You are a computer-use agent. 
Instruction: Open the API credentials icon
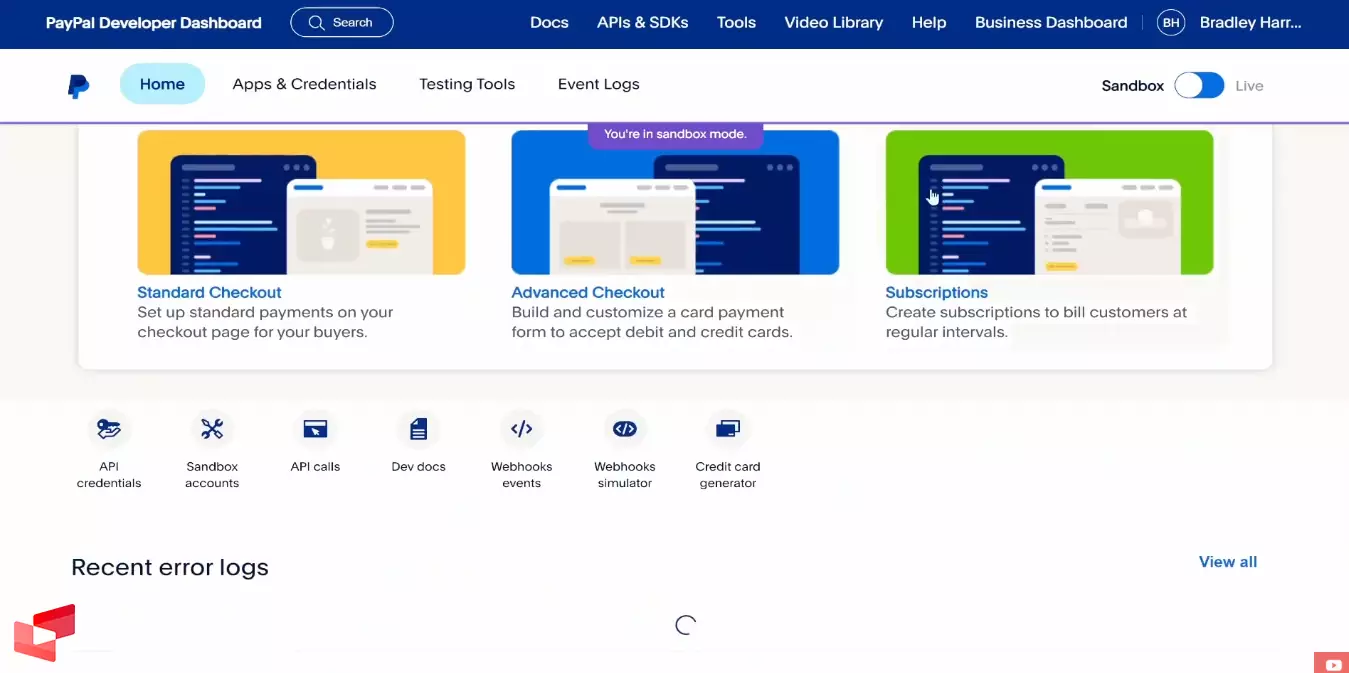(x=109, y=429)
